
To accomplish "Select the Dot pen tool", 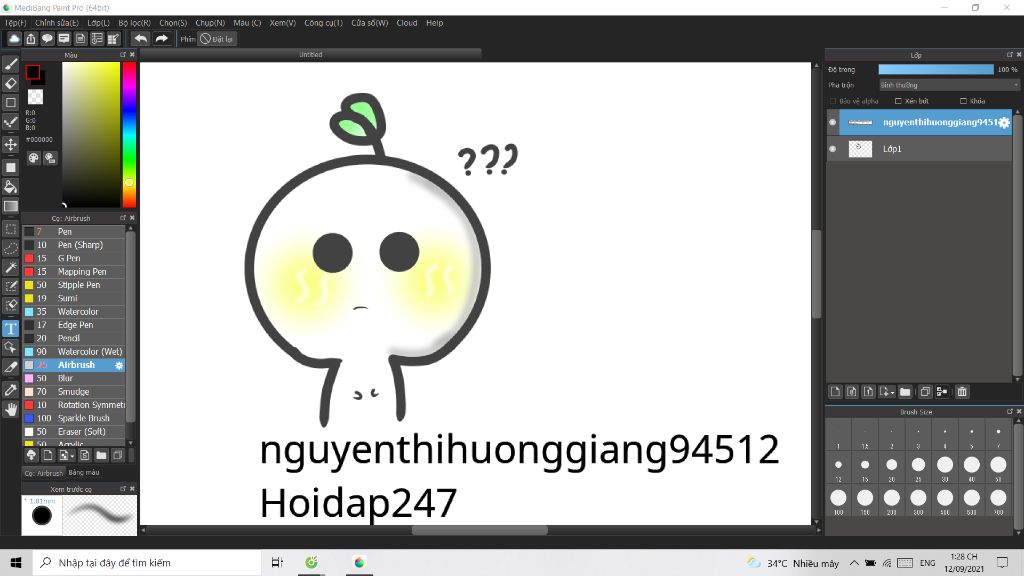I will pos(11,122).
